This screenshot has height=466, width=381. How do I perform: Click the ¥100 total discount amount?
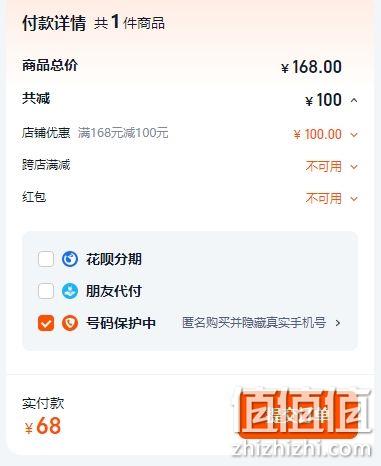click(x=323, y=100)
